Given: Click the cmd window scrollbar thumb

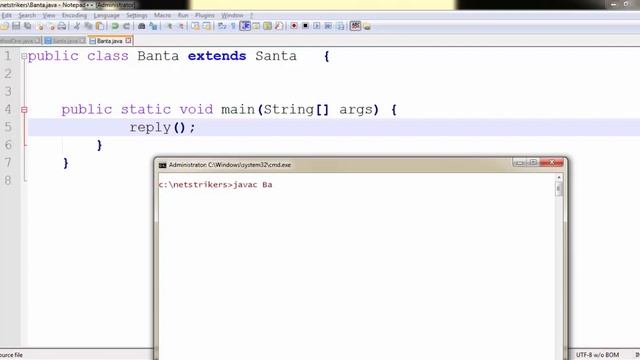Looking at the screenshot, I should point(559,189).
